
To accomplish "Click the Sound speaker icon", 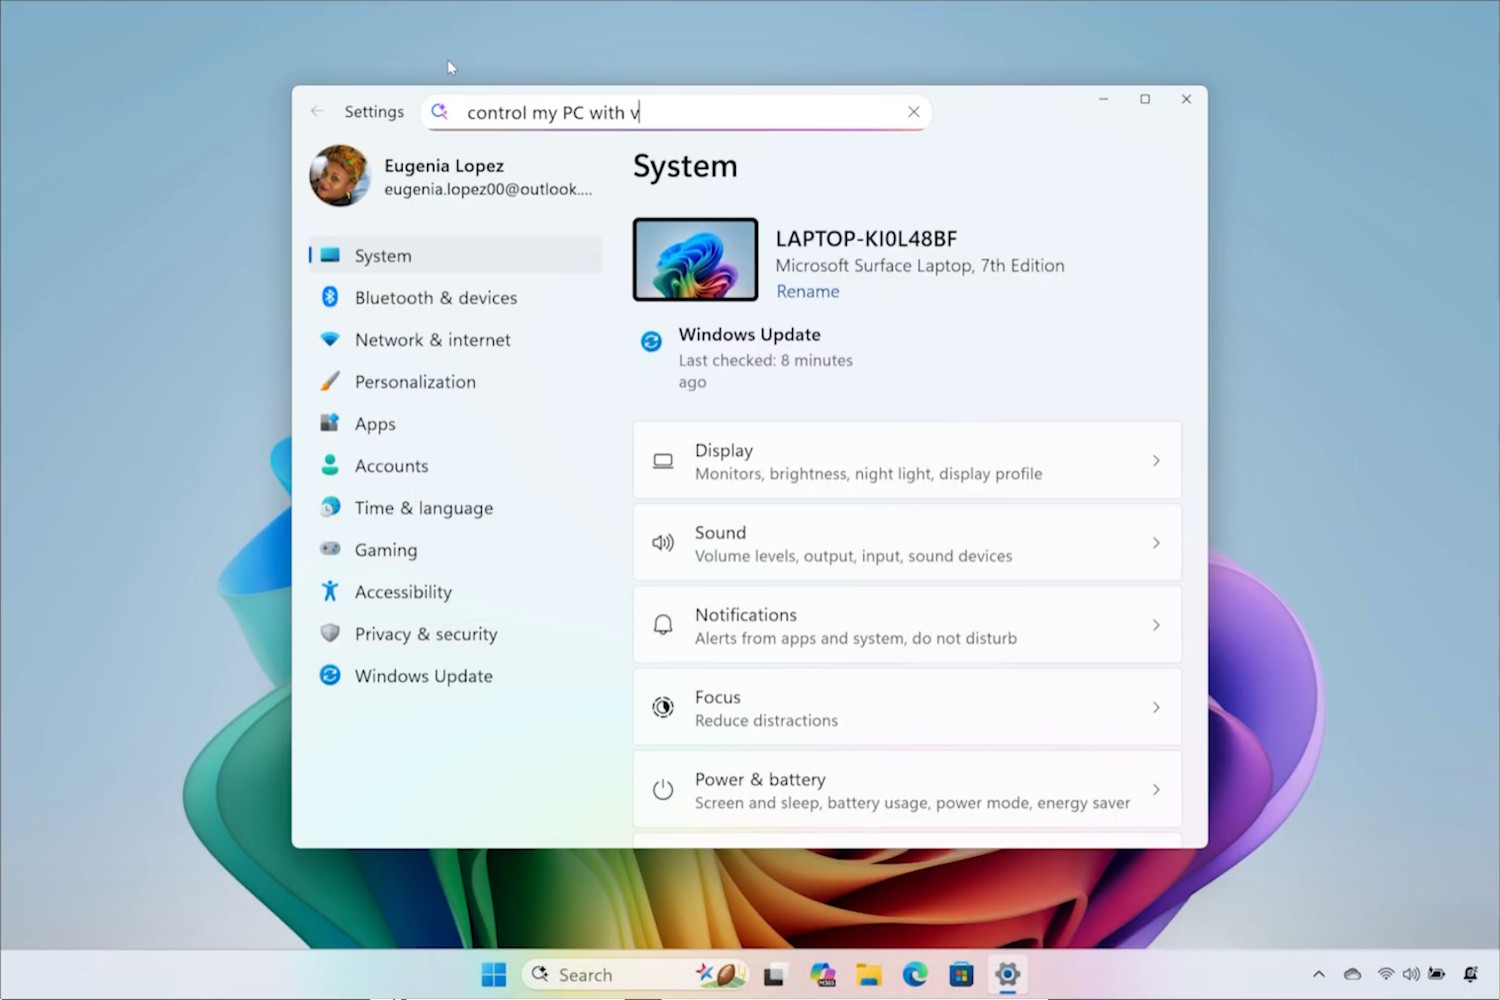I will [663, 543].
